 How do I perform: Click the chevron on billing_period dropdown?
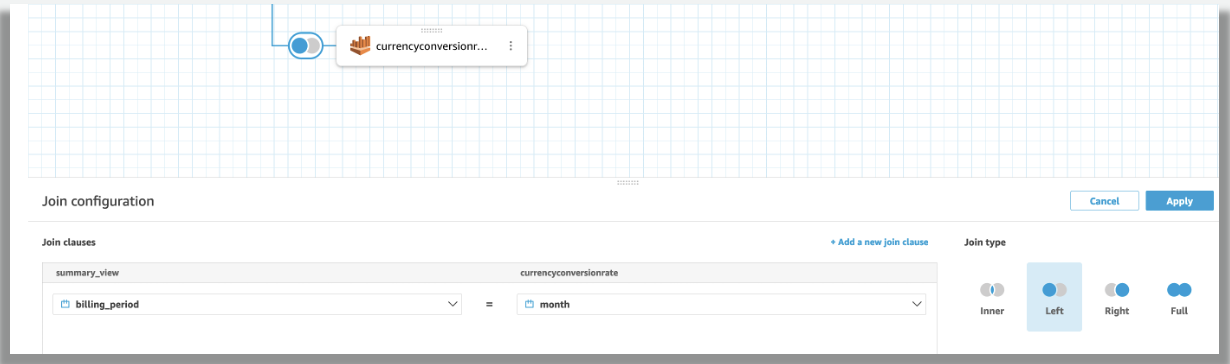tap(452, 304)
